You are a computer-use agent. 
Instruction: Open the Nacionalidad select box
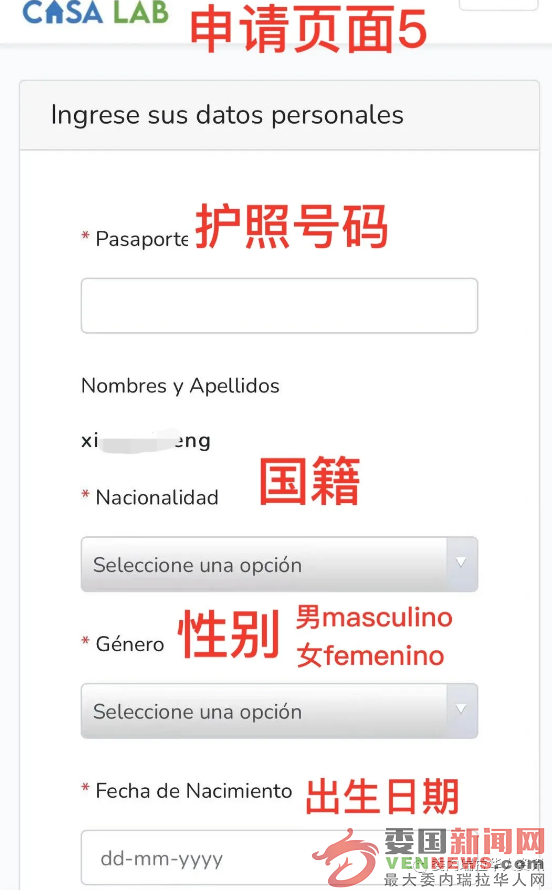279,565
